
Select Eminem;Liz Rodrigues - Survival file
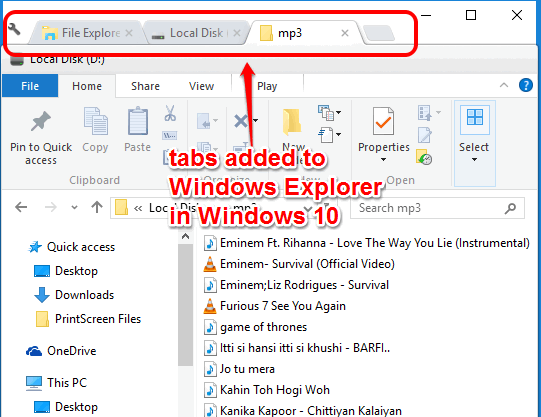click(296, 285)
